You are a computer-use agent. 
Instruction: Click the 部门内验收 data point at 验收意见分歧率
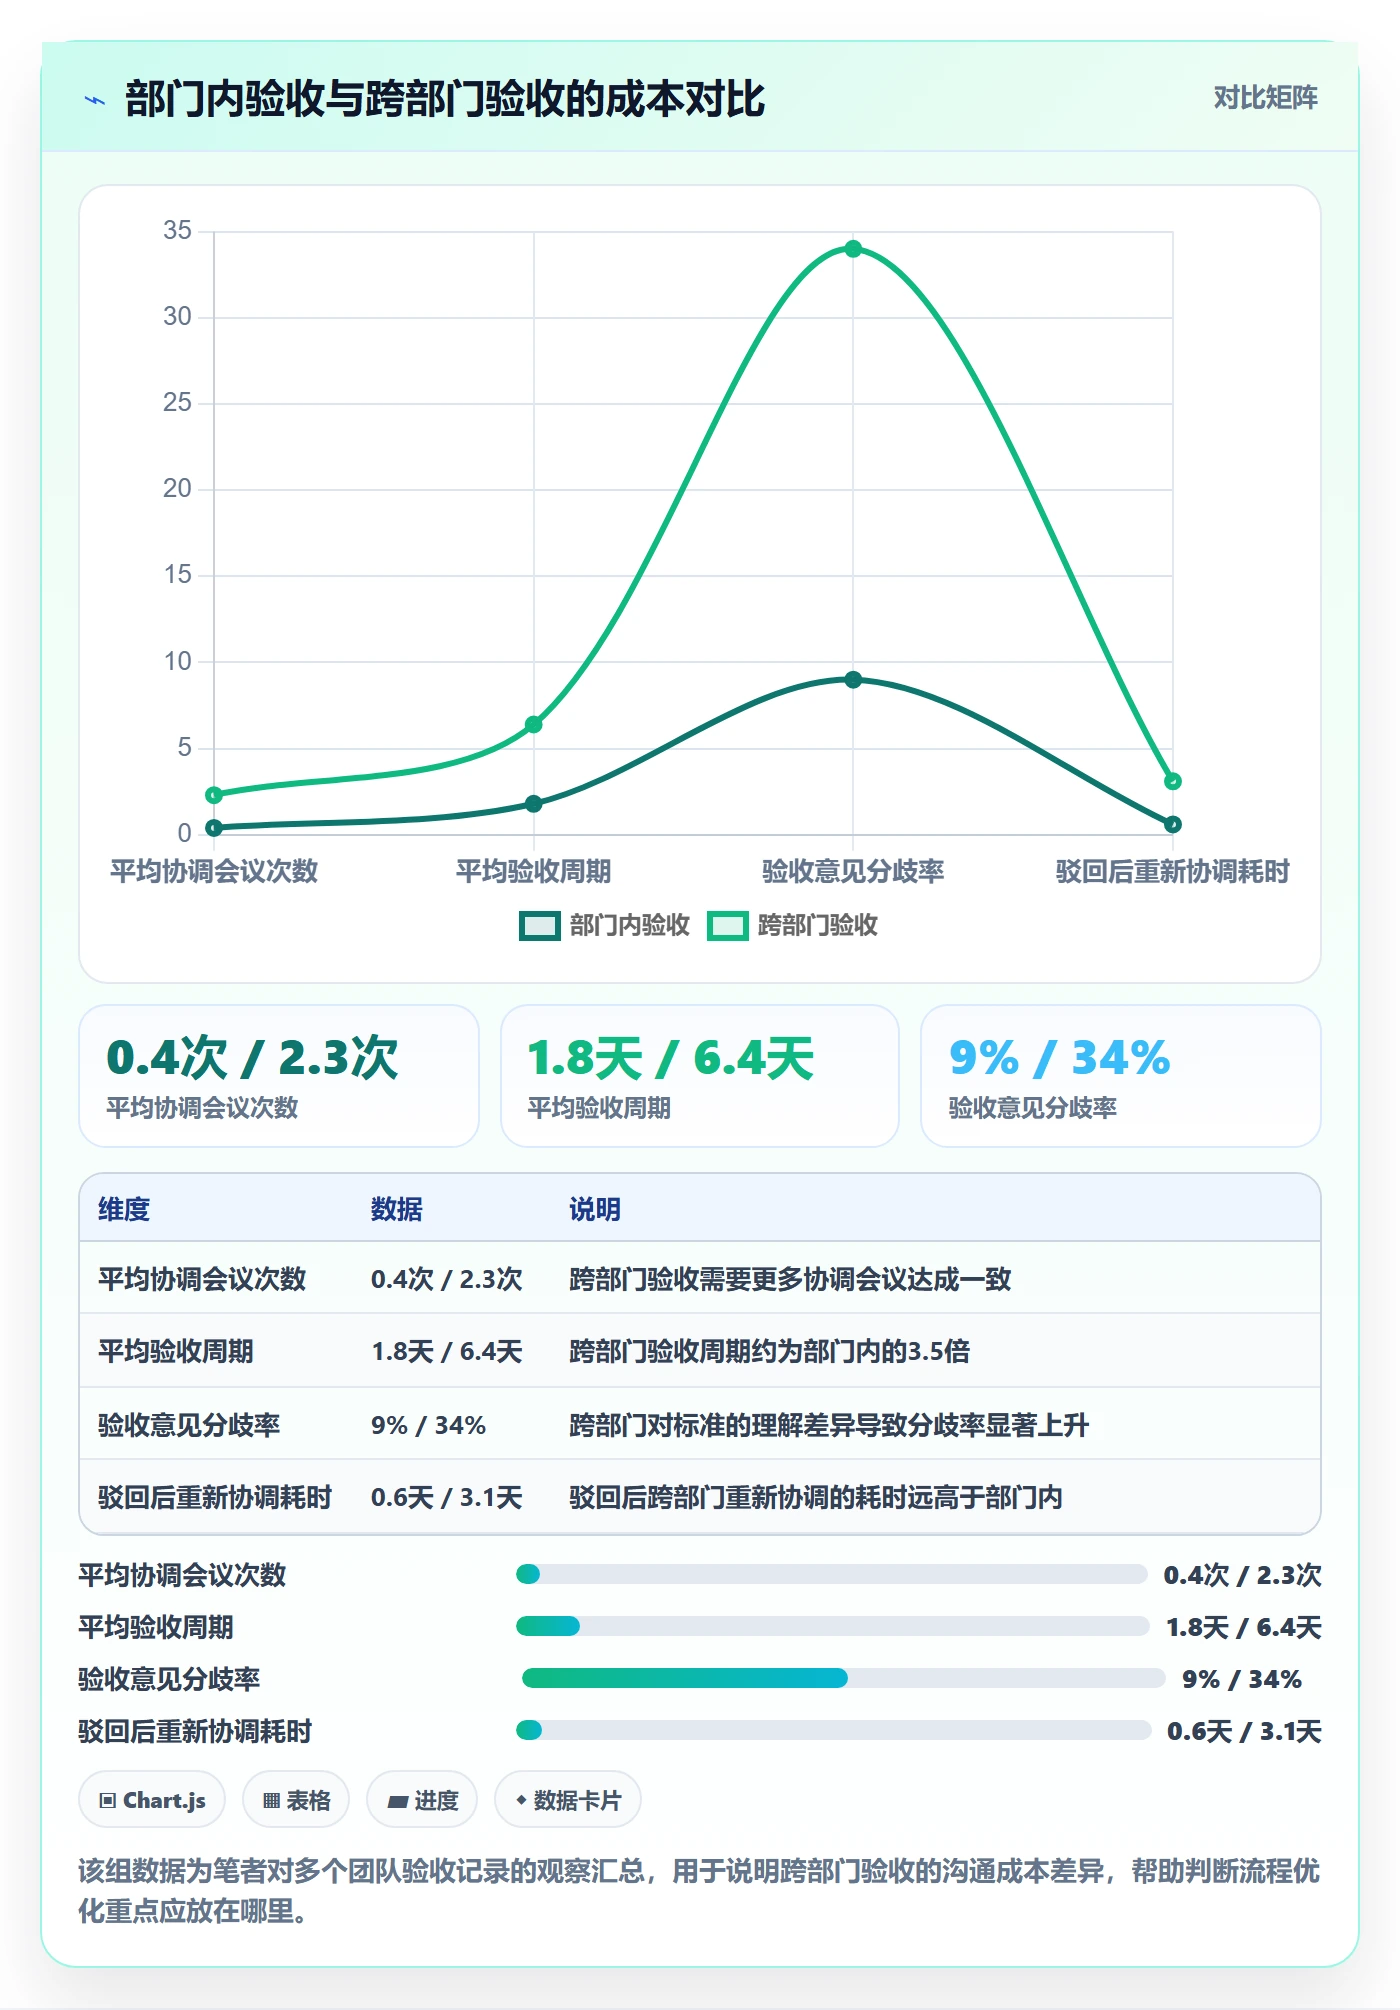[853, 680]
